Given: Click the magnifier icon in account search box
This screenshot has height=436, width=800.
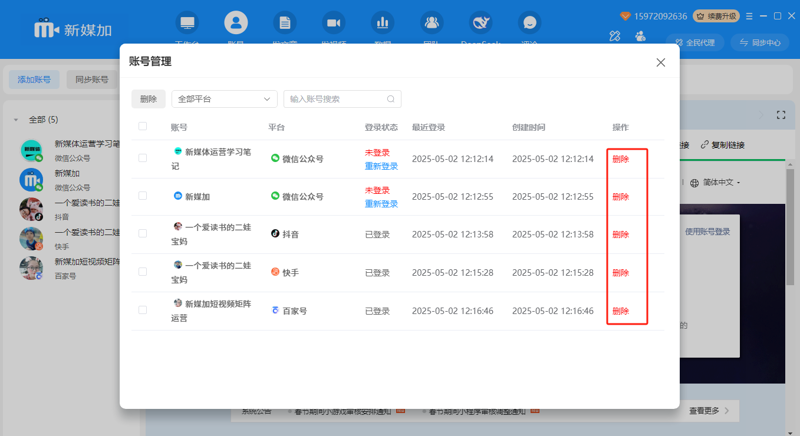Looking at the screenshot, I should [390, 99].
